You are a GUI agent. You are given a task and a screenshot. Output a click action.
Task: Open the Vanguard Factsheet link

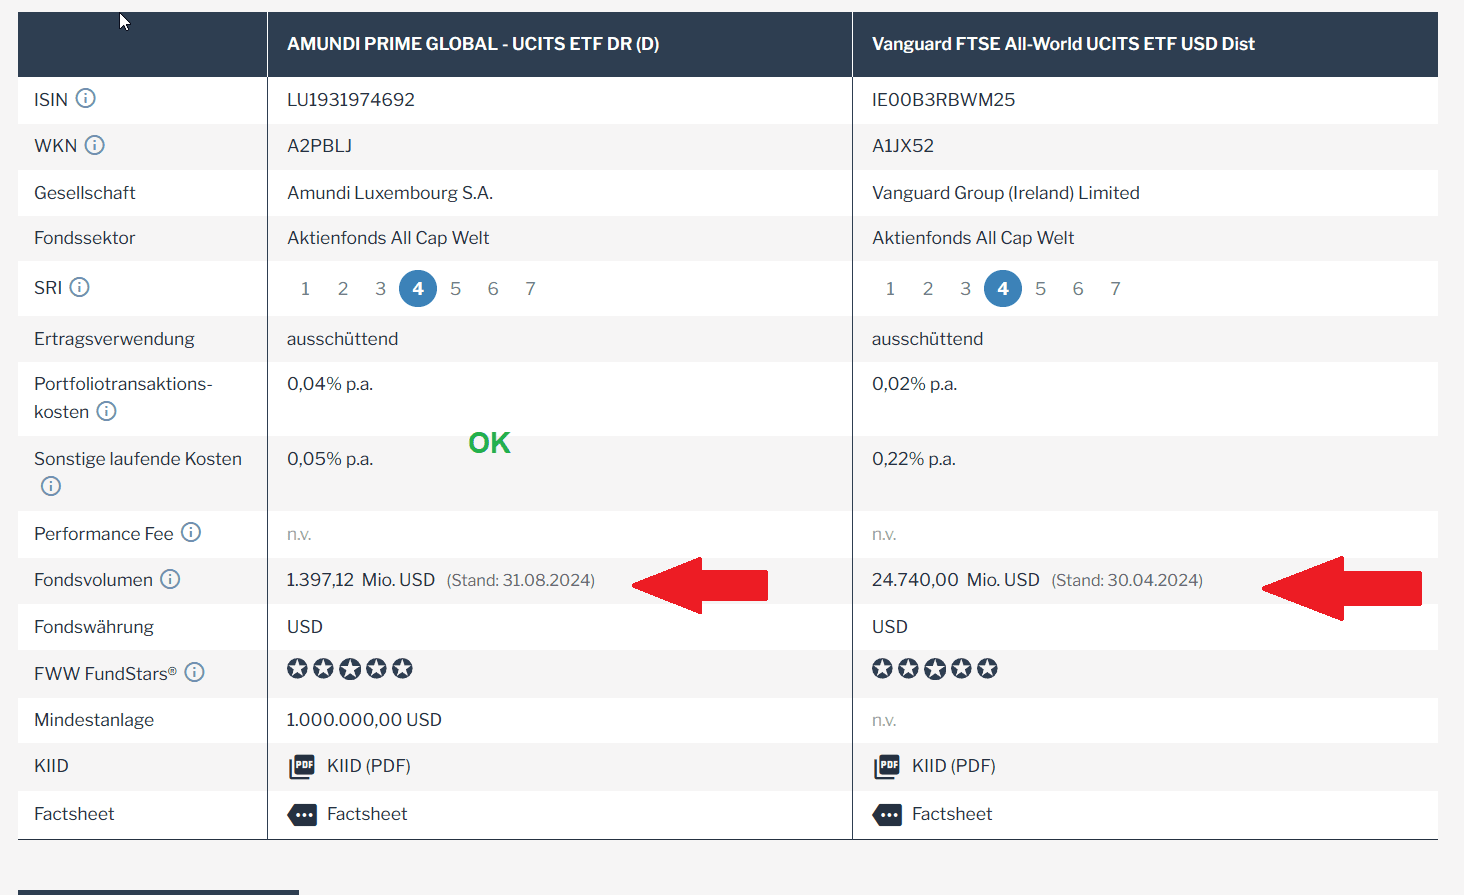pos(952,814)
